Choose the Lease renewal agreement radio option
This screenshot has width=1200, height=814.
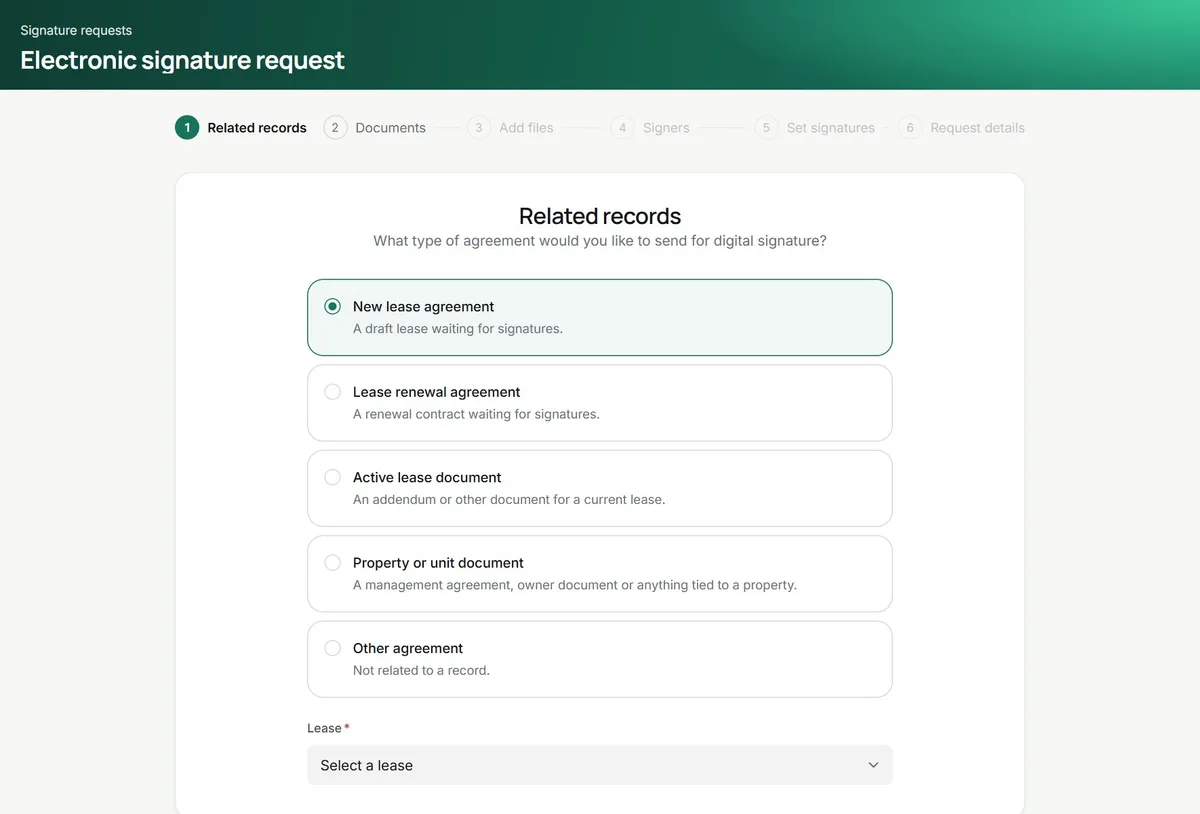click(333, 392)
